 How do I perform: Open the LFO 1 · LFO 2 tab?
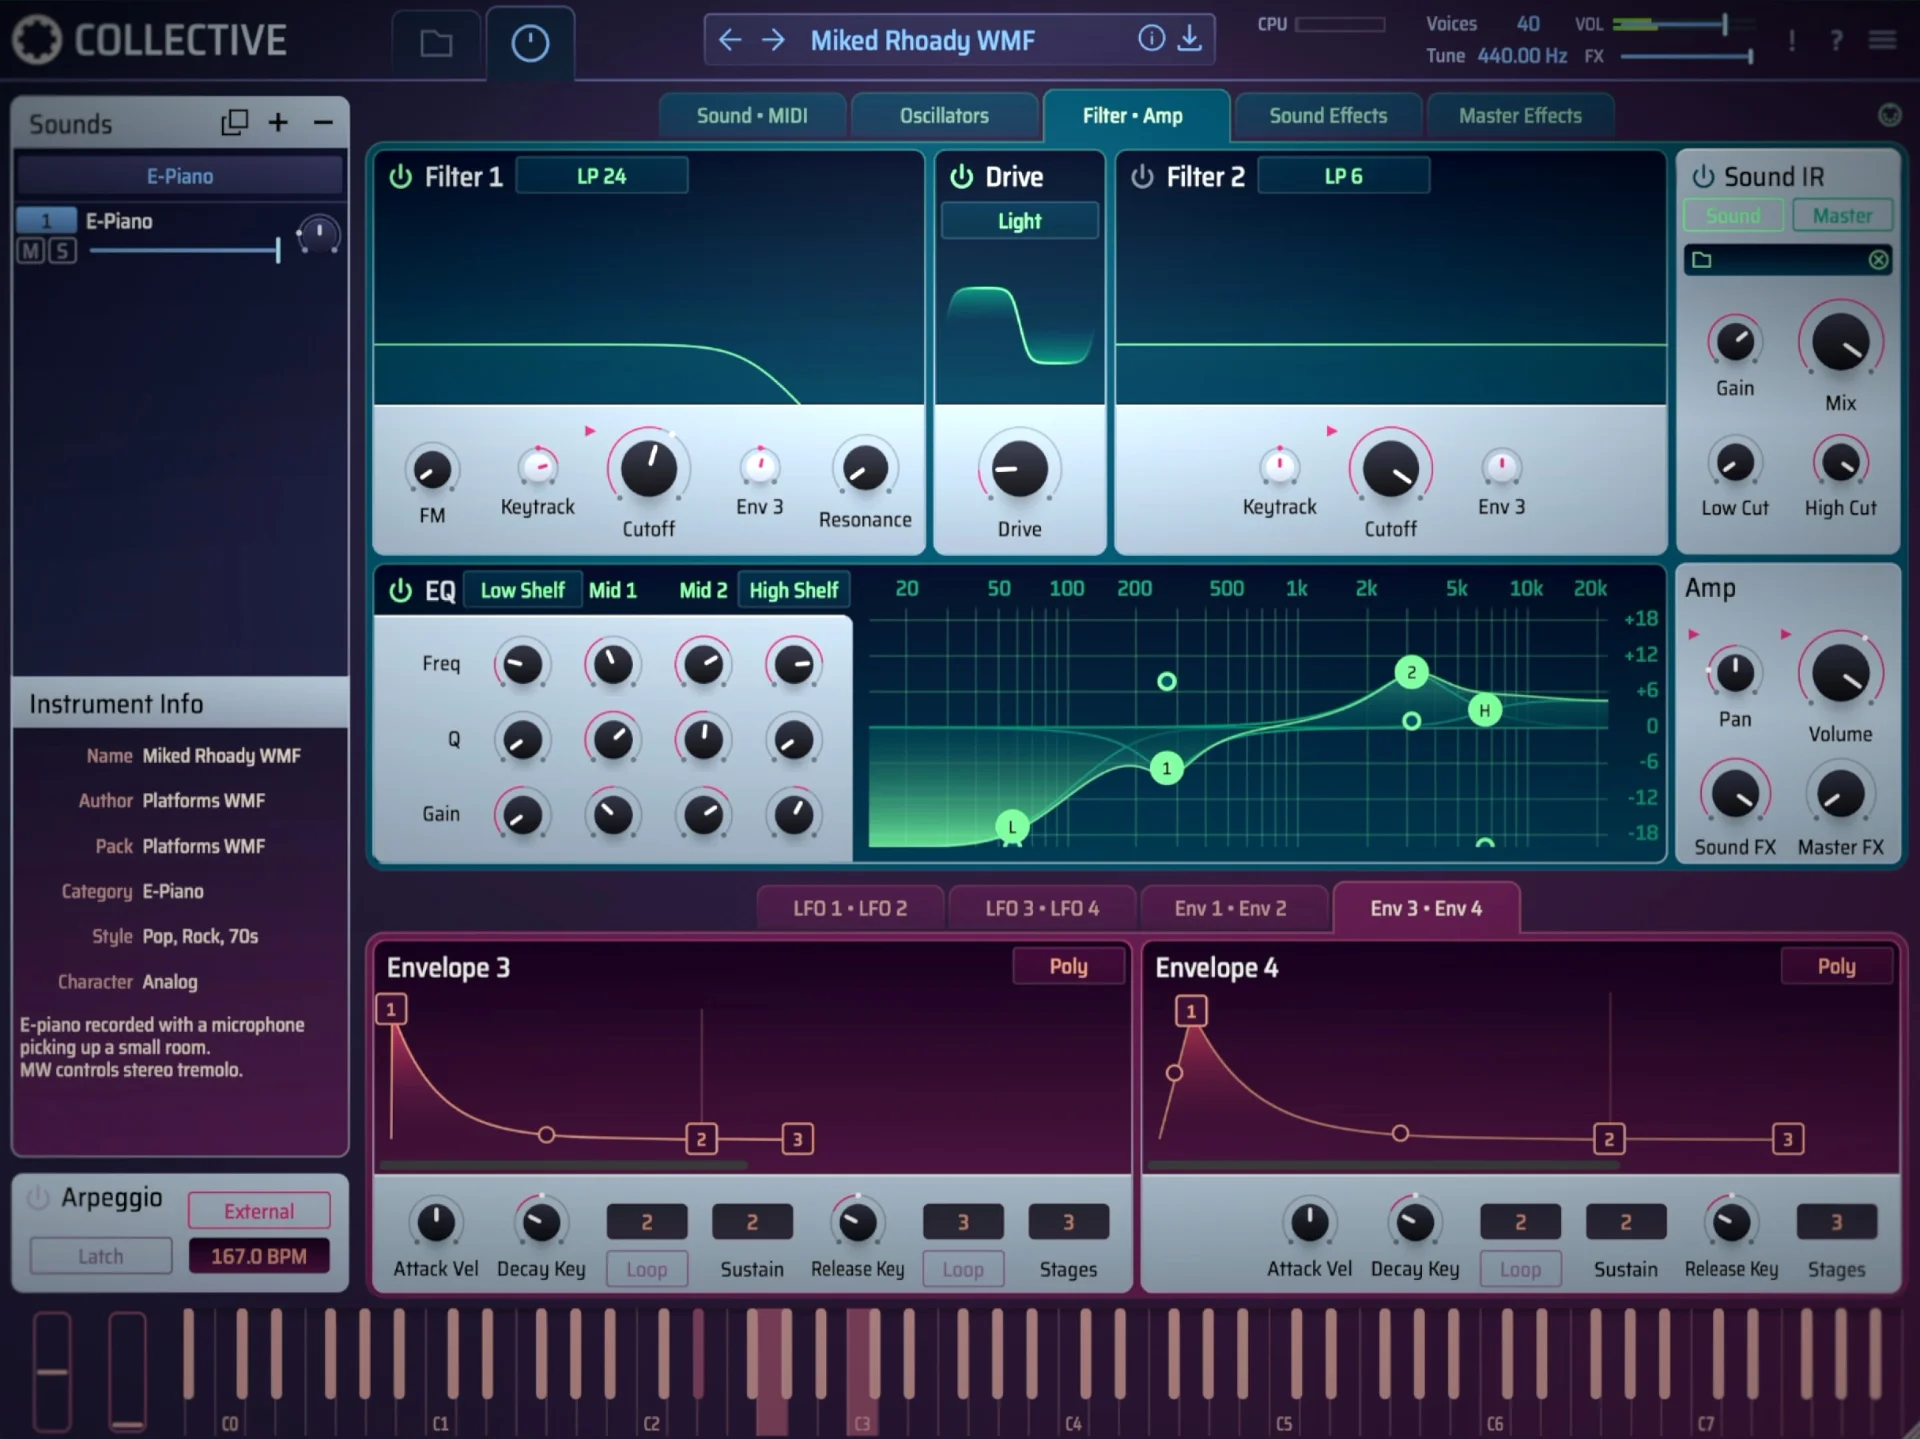850,907
